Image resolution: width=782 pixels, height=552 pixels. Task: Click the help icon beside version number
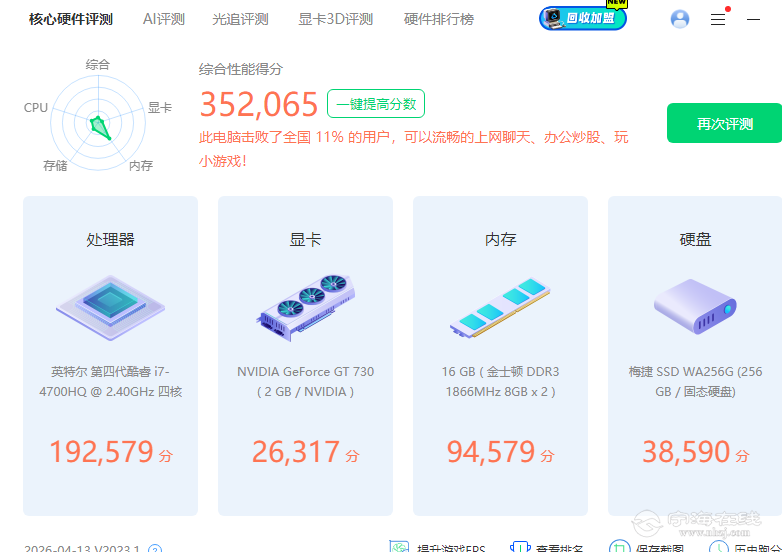(x=155, y=549)
